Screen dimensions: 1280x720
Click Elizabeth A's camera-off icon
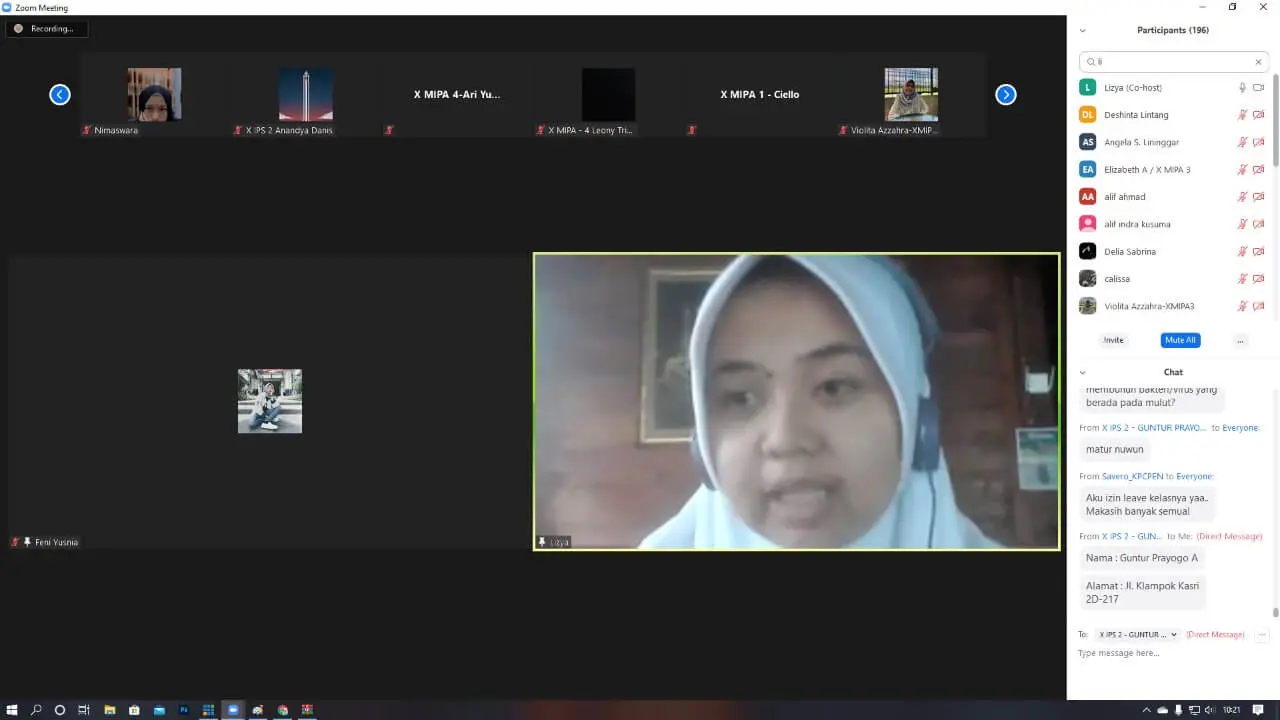pos(1259,170)
